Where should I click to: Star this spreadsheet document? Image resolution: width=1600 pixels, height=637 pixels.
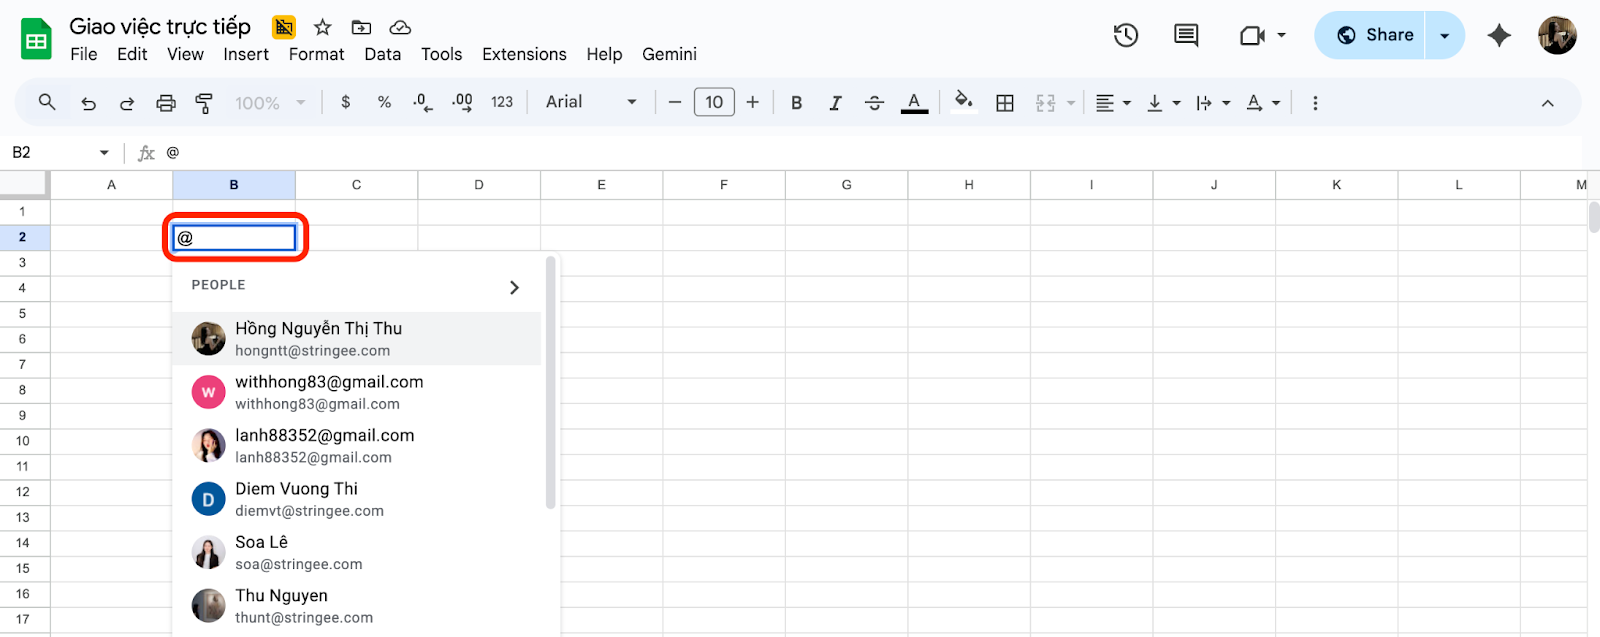coord(322,27)
